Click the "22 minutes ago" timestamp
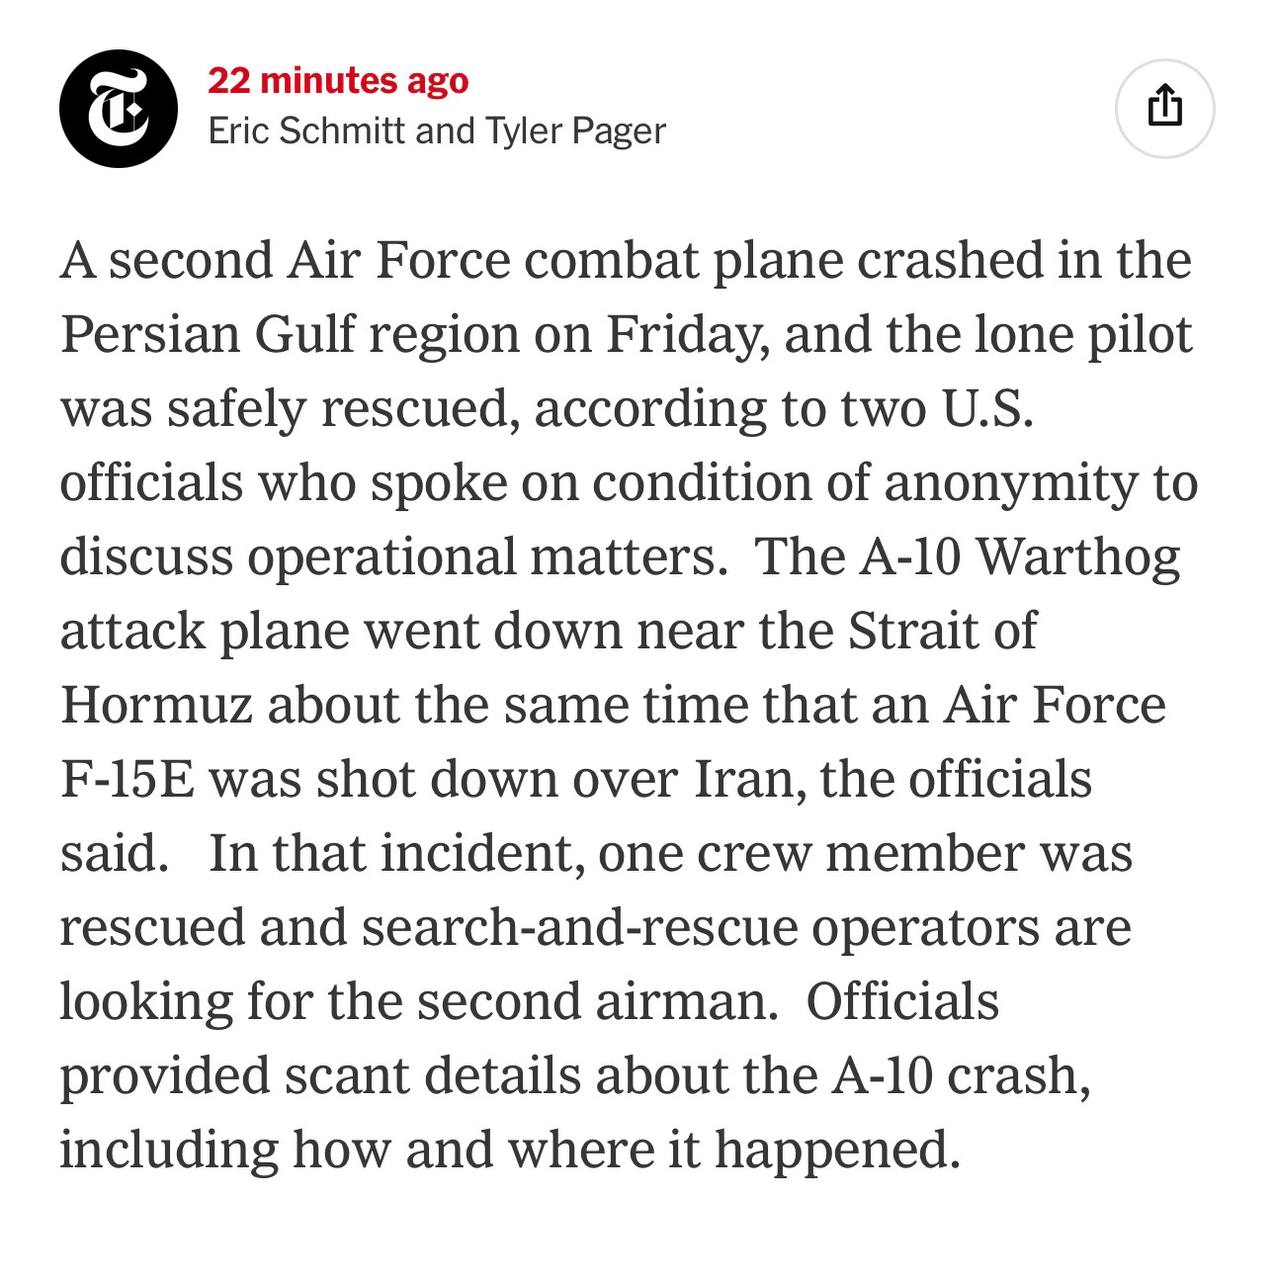 pyautogui.click(x=338, y=81)
